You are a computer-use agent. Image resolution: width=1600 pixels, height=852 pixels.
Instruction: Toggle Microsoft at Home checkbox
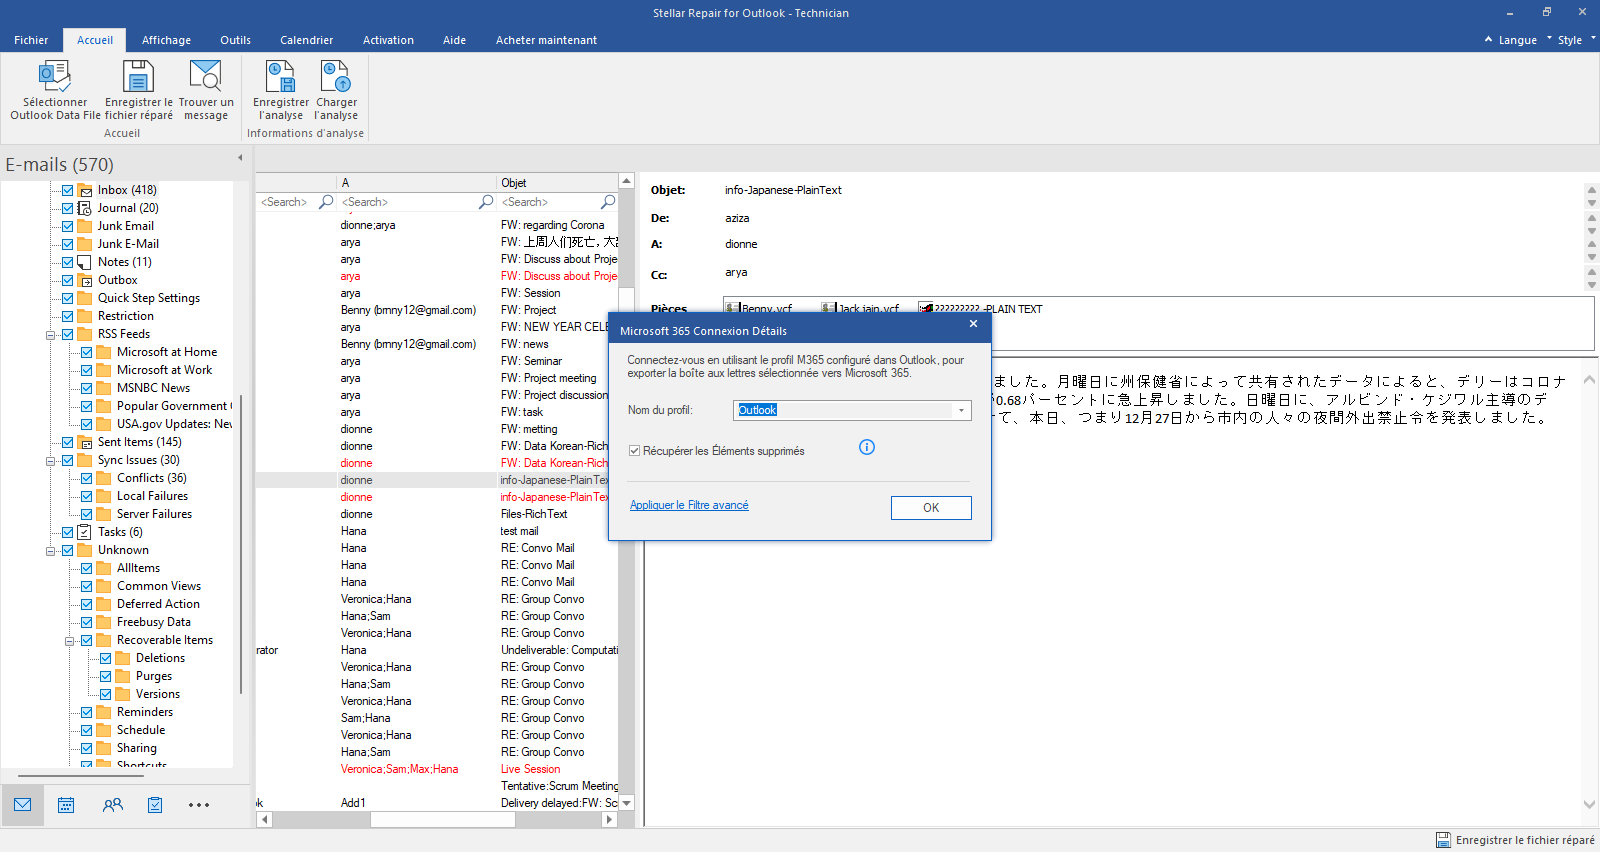(x=86, y=352)
